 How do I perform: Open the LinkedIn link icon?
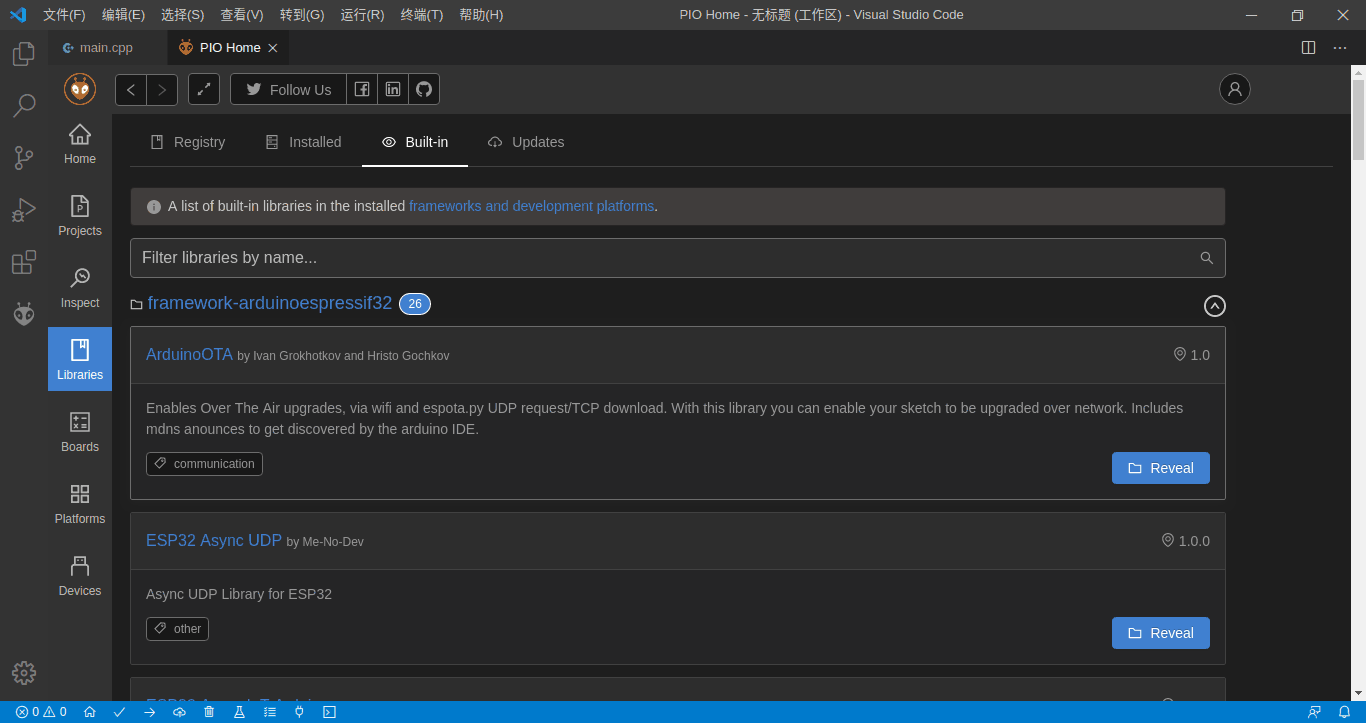(393, 89)
